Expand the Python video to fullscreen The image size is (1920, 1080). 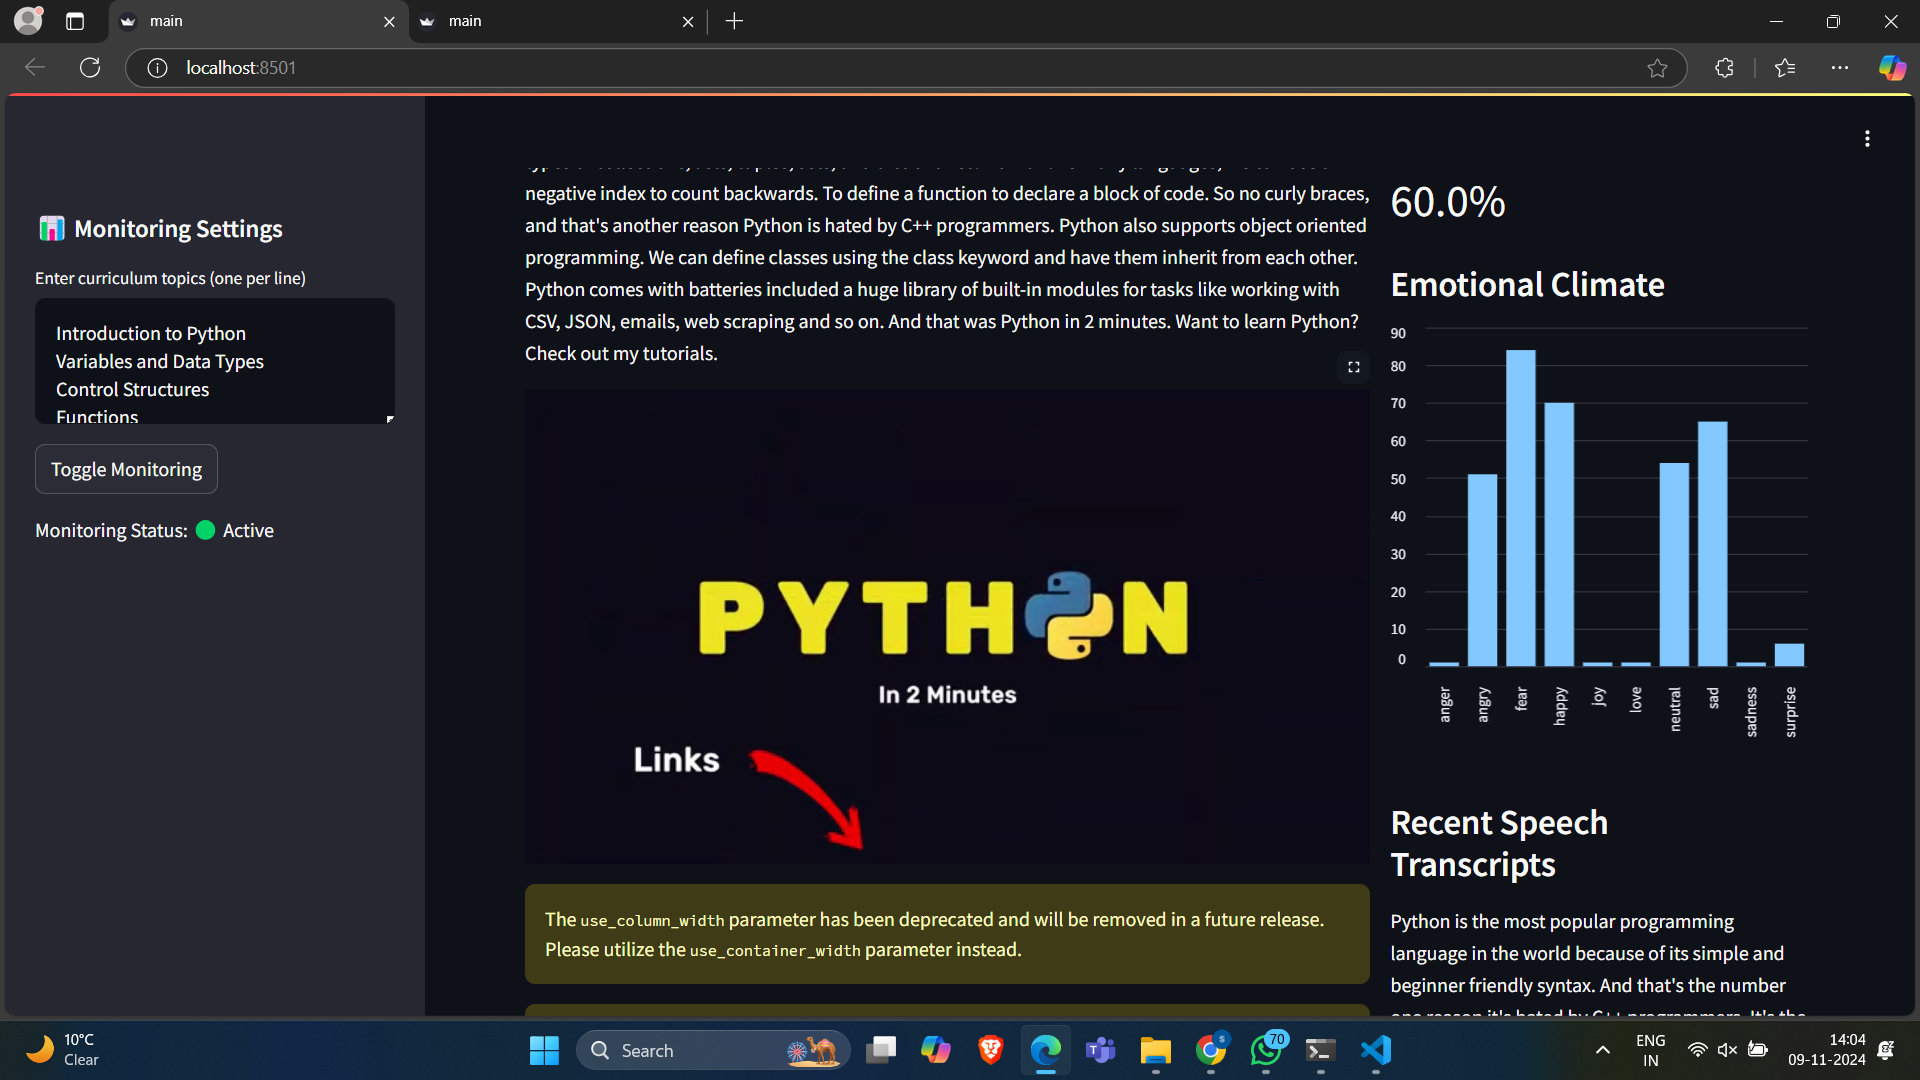[x=1353, y=367]
